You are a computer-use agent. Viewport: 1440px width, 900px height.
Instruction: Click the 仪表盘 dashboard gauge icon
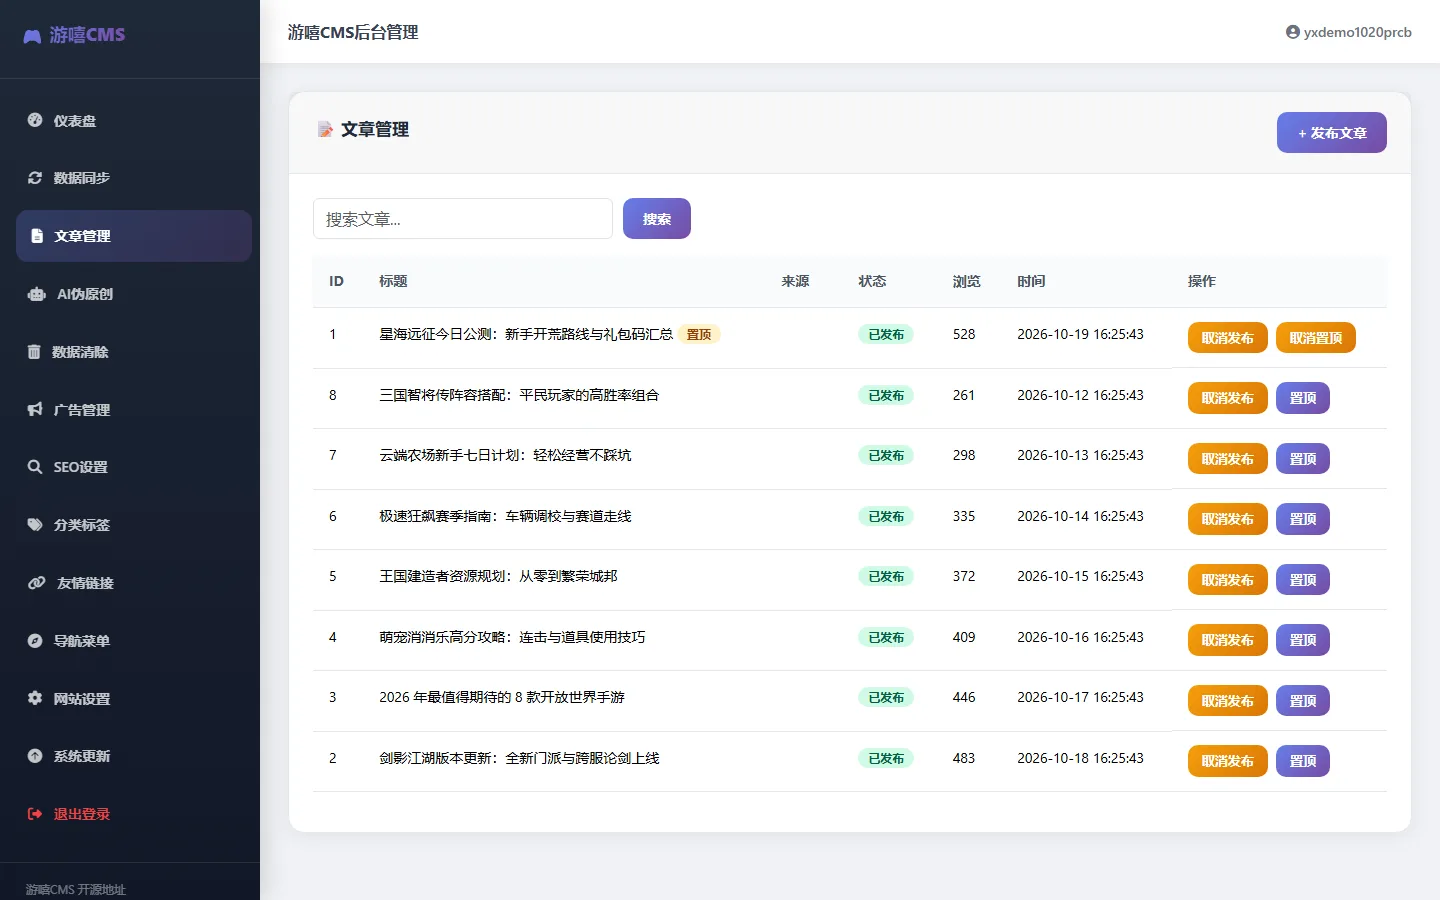click(x=35, y=120)
